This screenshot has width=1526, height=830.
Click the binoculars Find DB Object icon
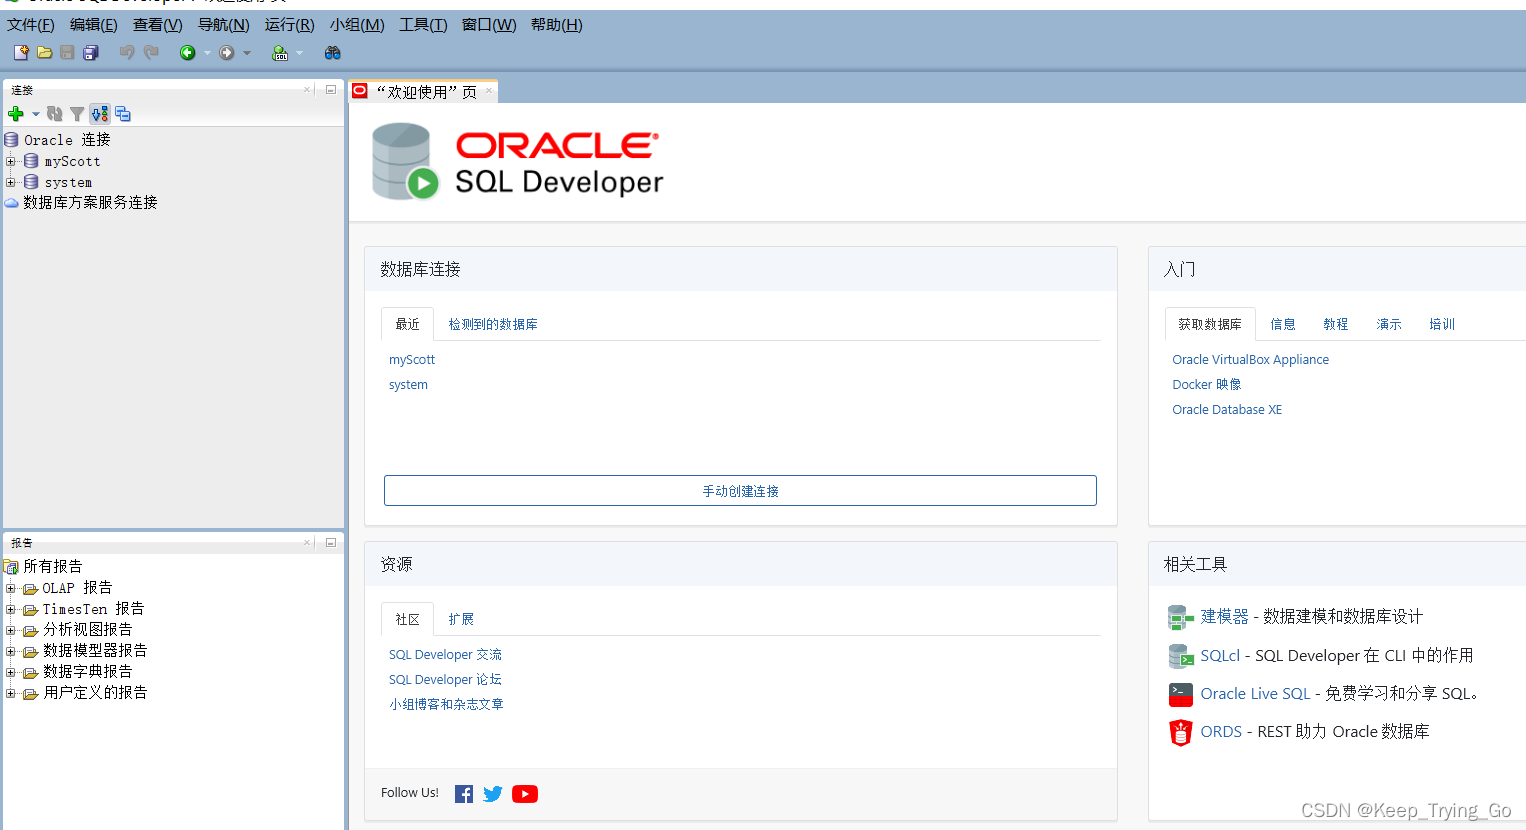333,52
